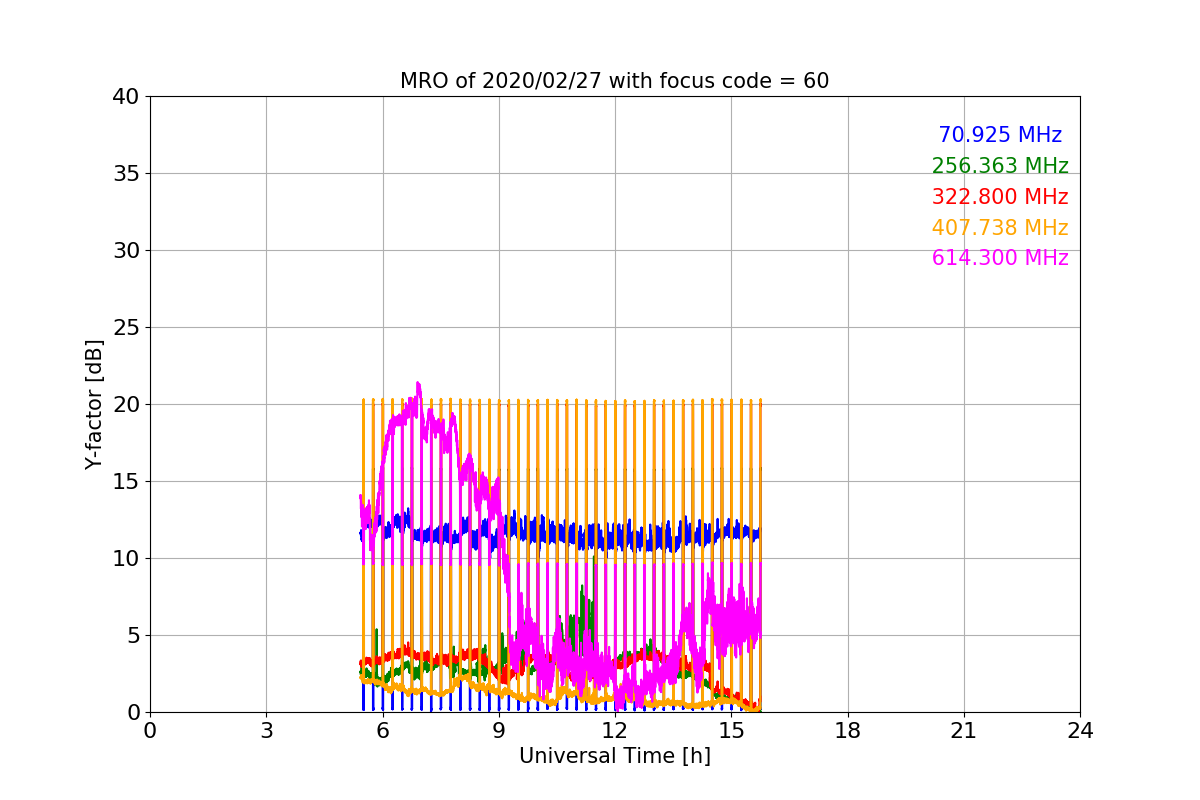Click the 'Universal Time [h]' axis label
The width and height of the screenshot is (1200, 800).
pyautogui.click(x=614, y=756)
